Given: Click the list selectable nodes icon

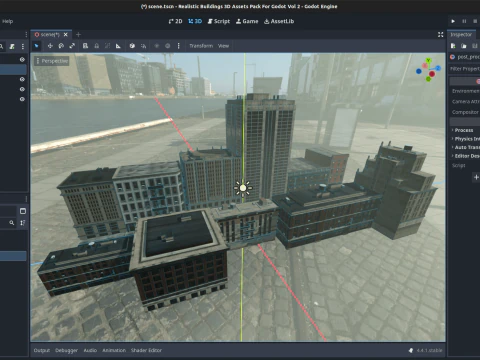Looking at the screenshot, I should pyautogui.click(x=85, y=46).
